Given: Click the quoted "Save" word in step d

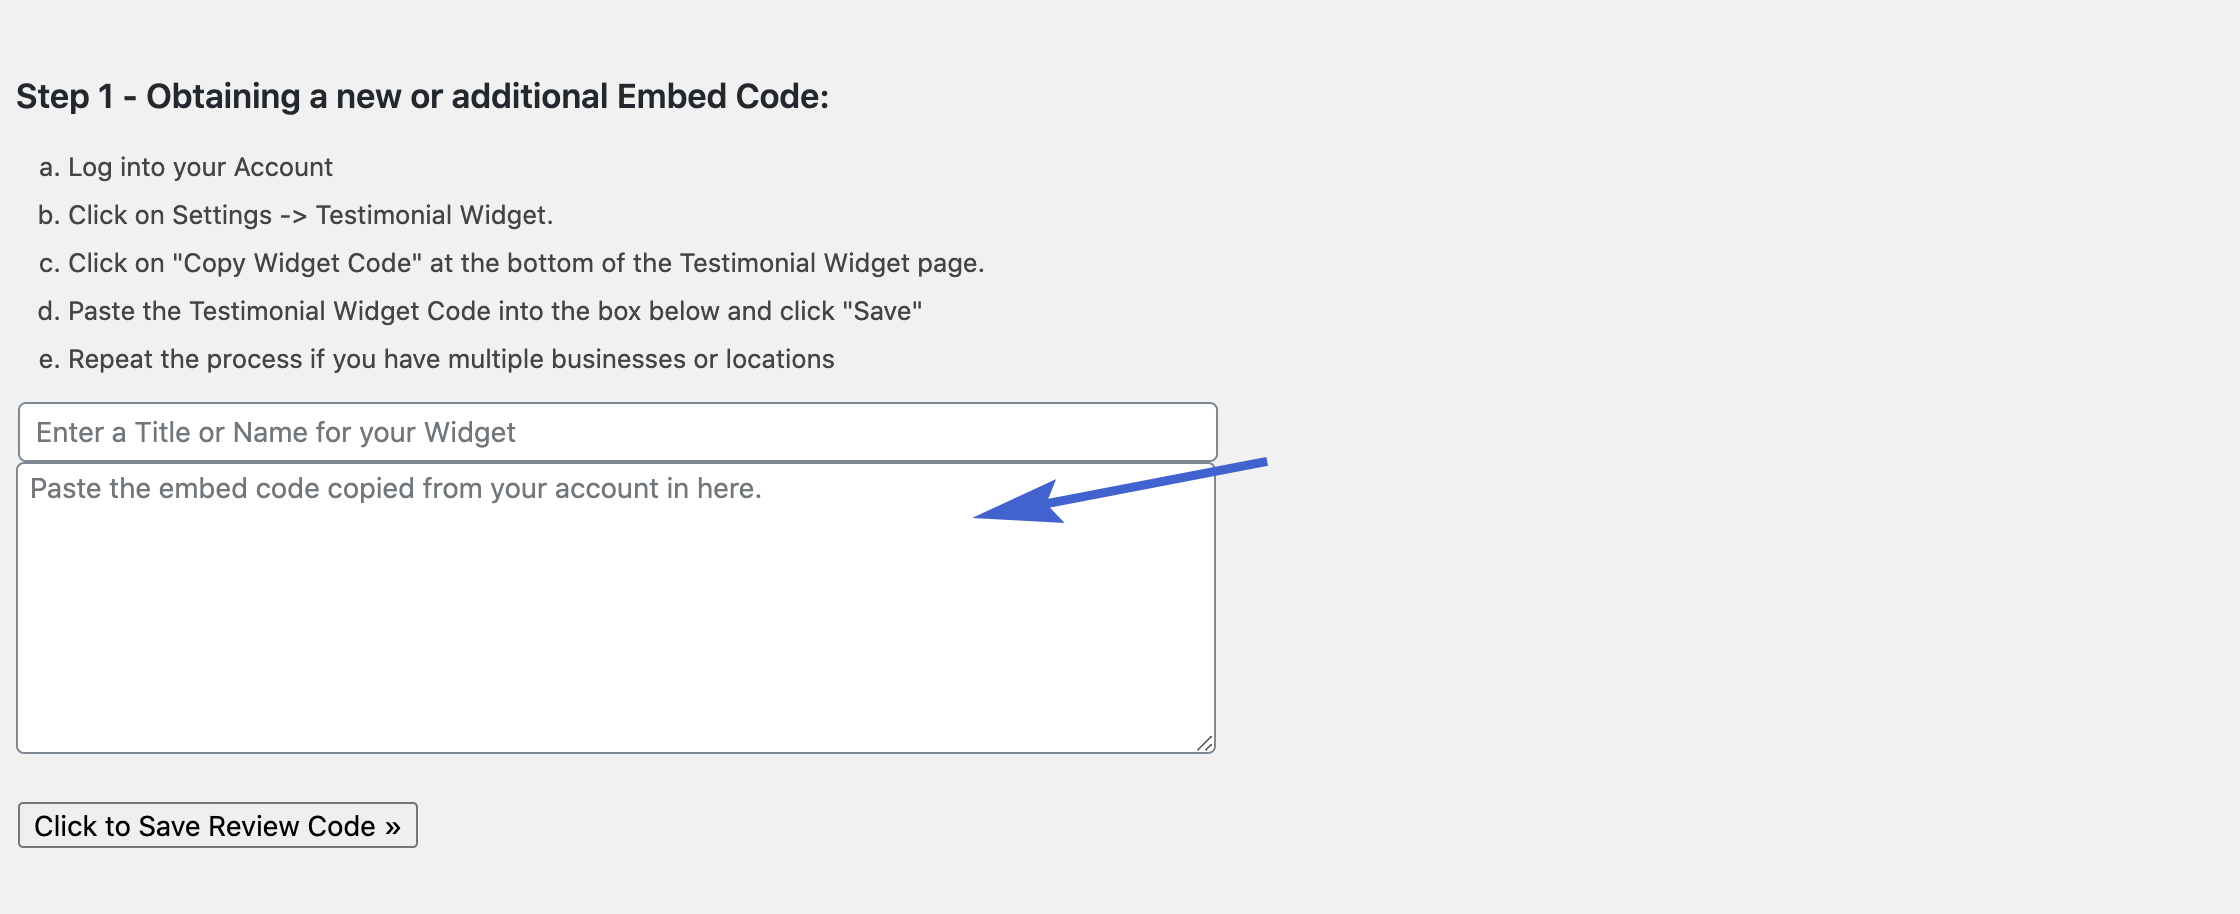Looking at the screenshot, I should point(882,311).
